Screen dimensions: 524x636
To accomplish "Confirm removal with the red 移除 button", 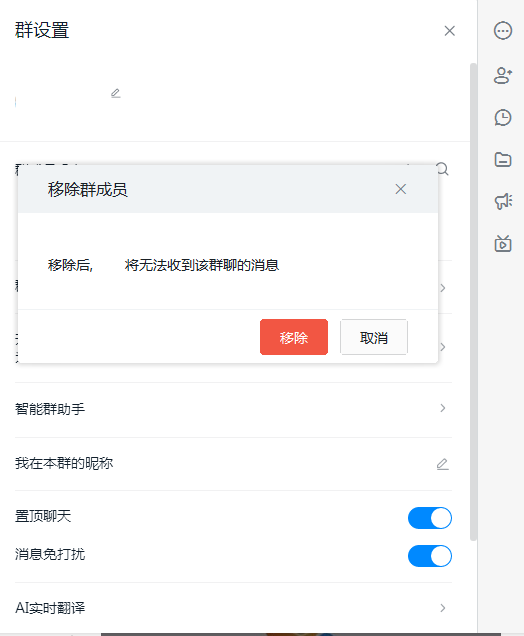I will click(x=294, y=337).
